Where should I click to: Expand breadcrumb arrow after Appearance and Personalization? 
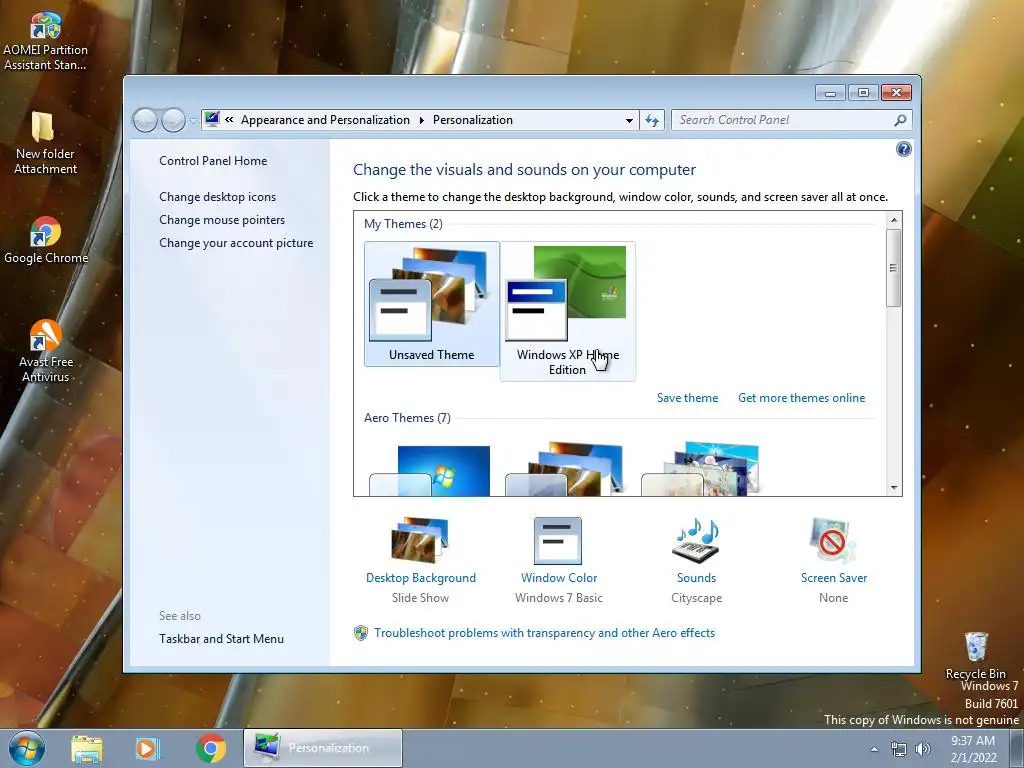pyautogui.click(x=421, y=120)
